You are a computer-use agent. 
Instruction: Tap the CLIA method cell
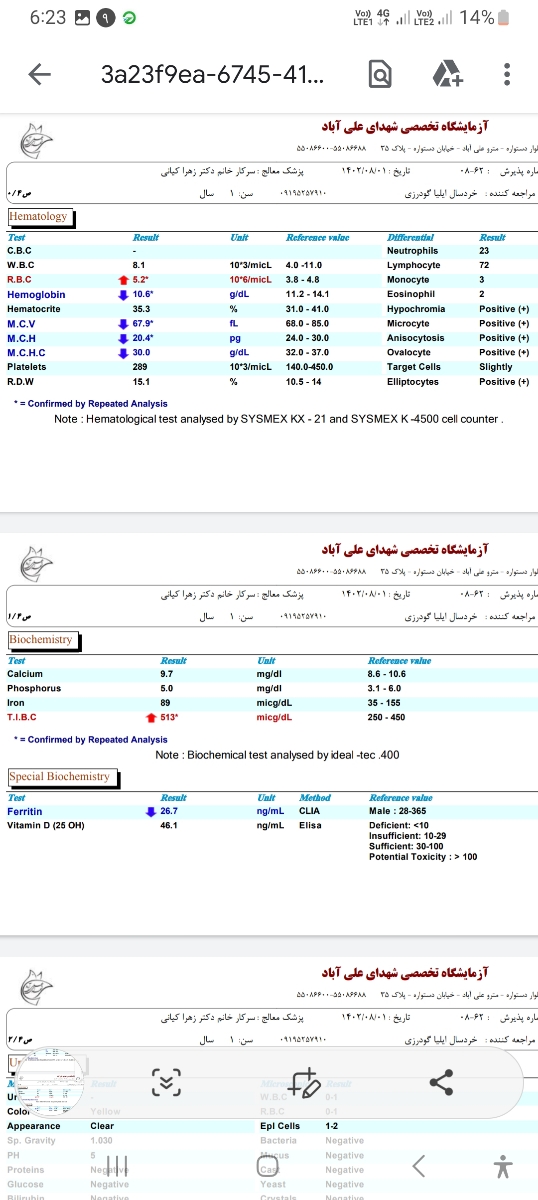point(309,811)
